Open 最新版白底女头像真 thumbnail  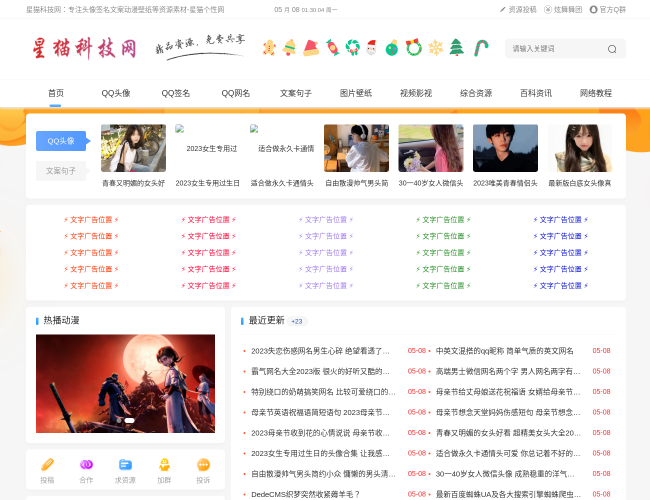click(x=580, y=148)
